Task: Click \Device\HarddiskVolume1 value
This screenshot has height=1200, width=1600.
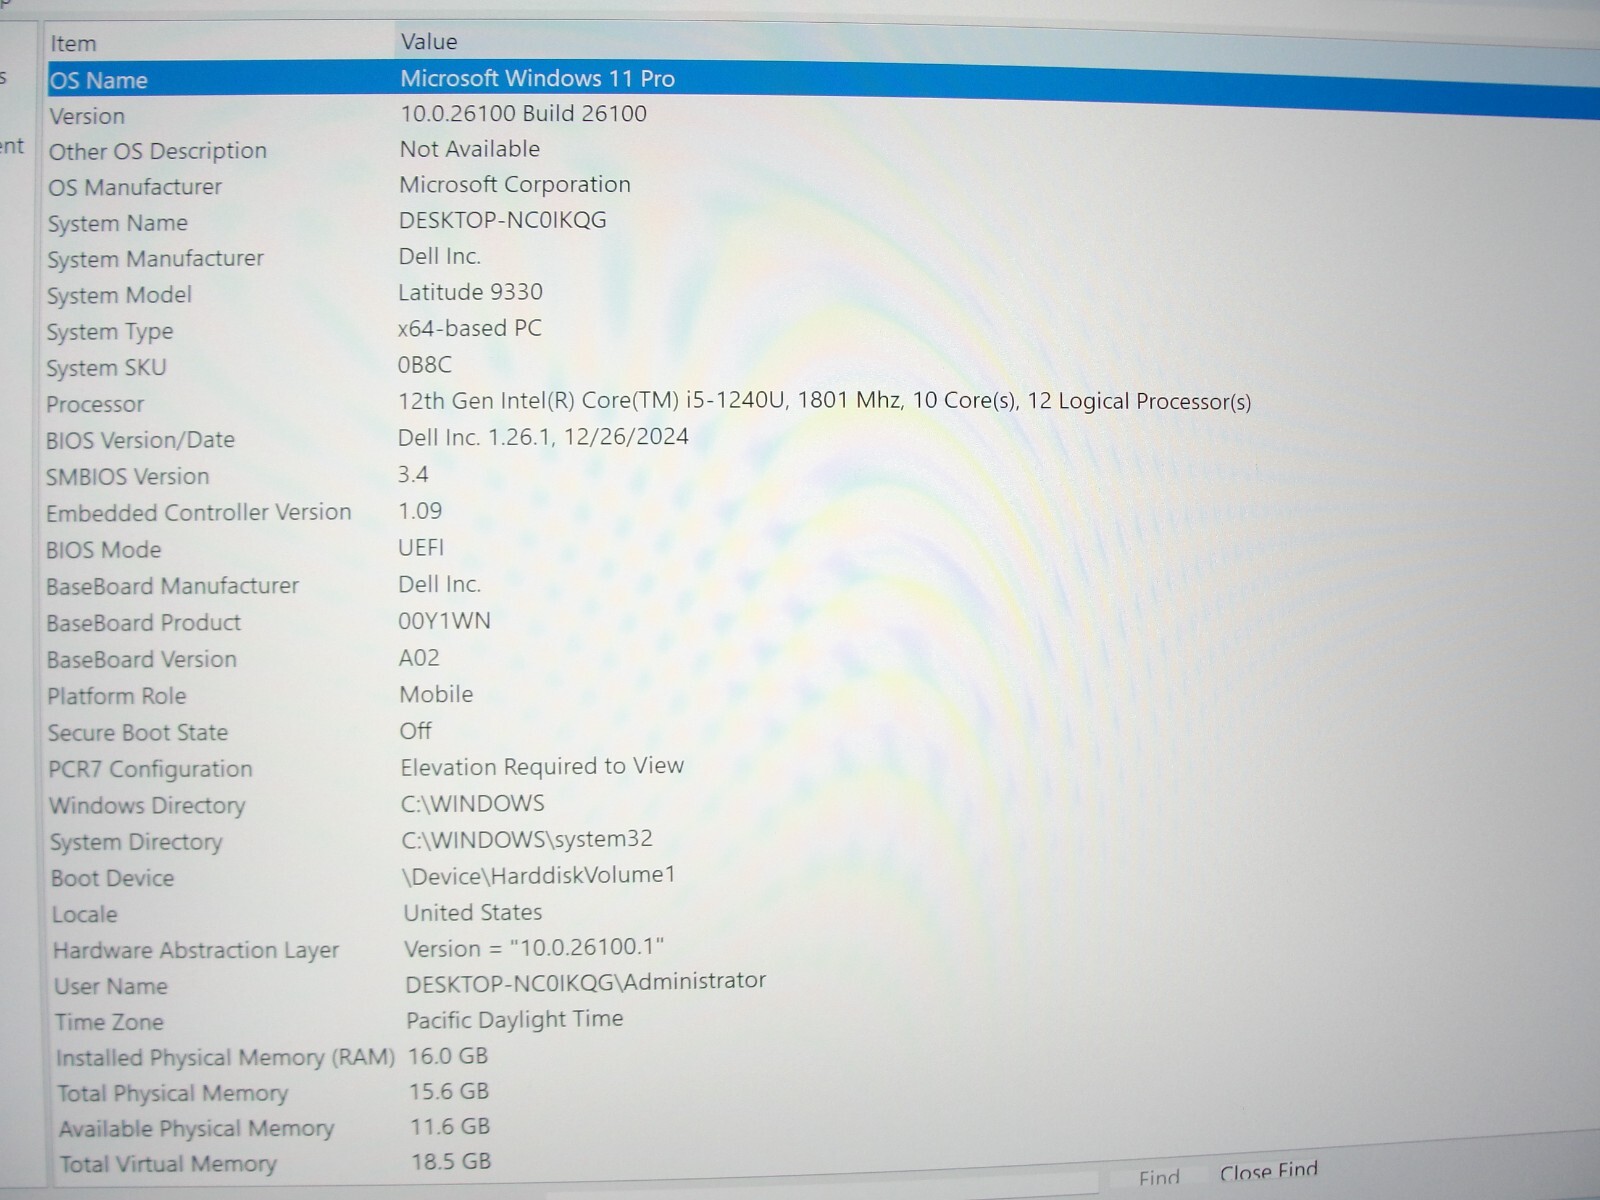Action: tap(539, 875)
